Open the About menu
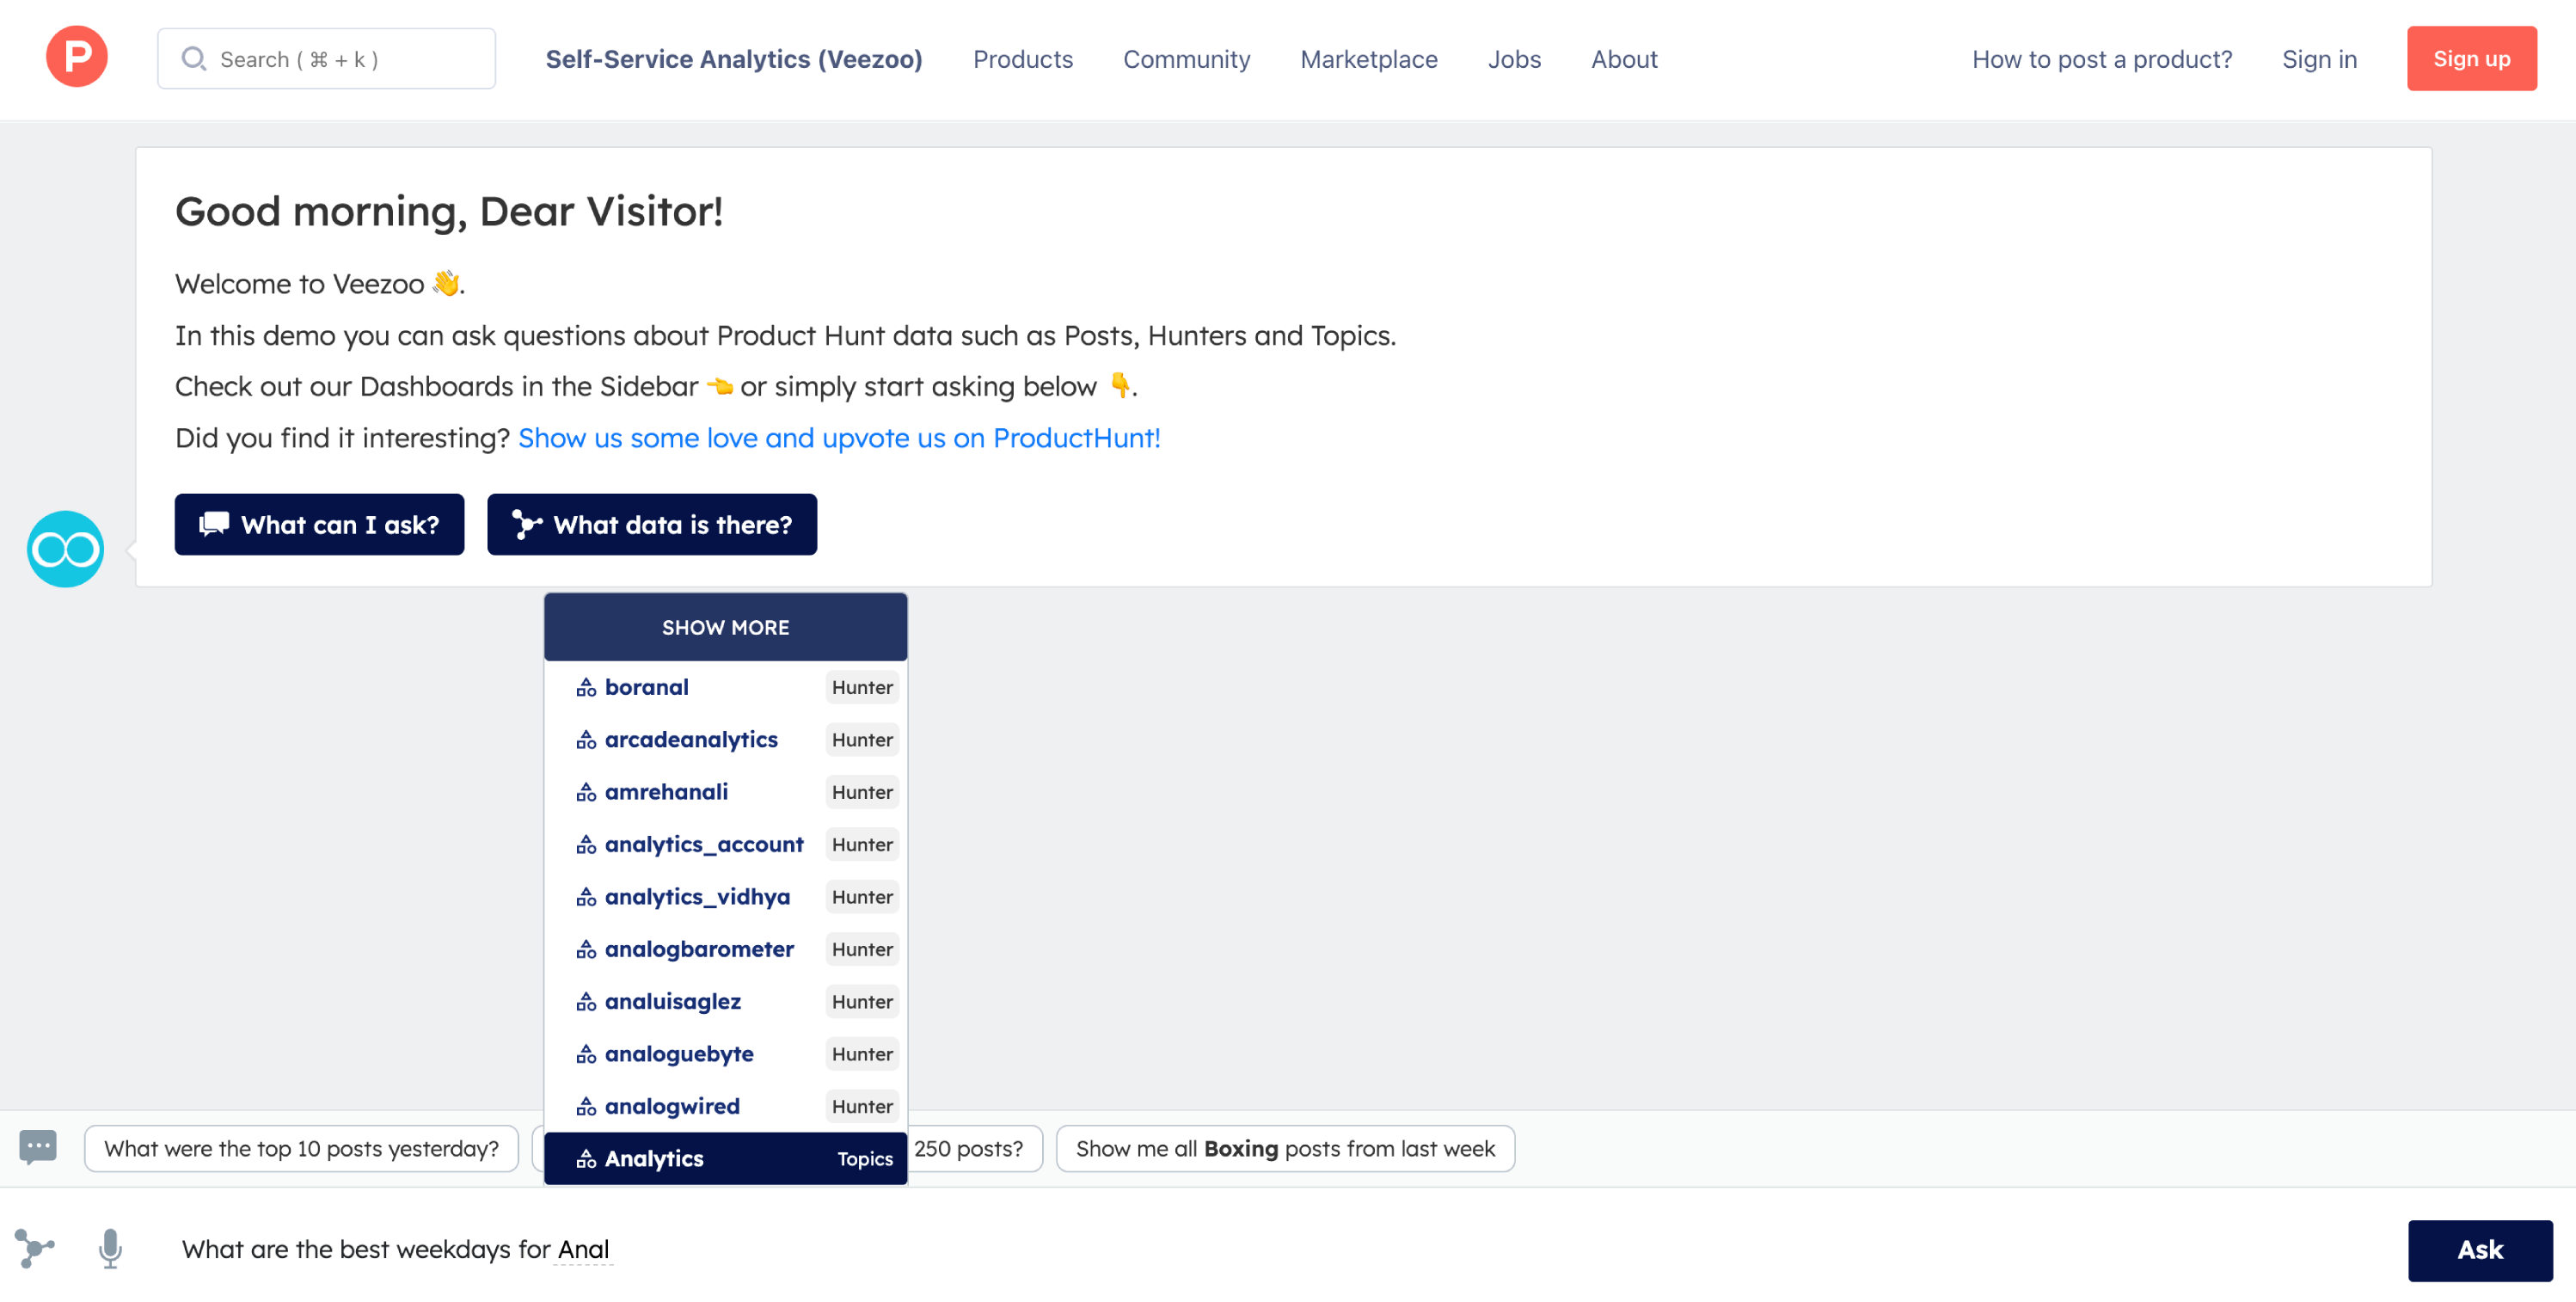This screenshot has height=1302, width=2576. 1624,59
